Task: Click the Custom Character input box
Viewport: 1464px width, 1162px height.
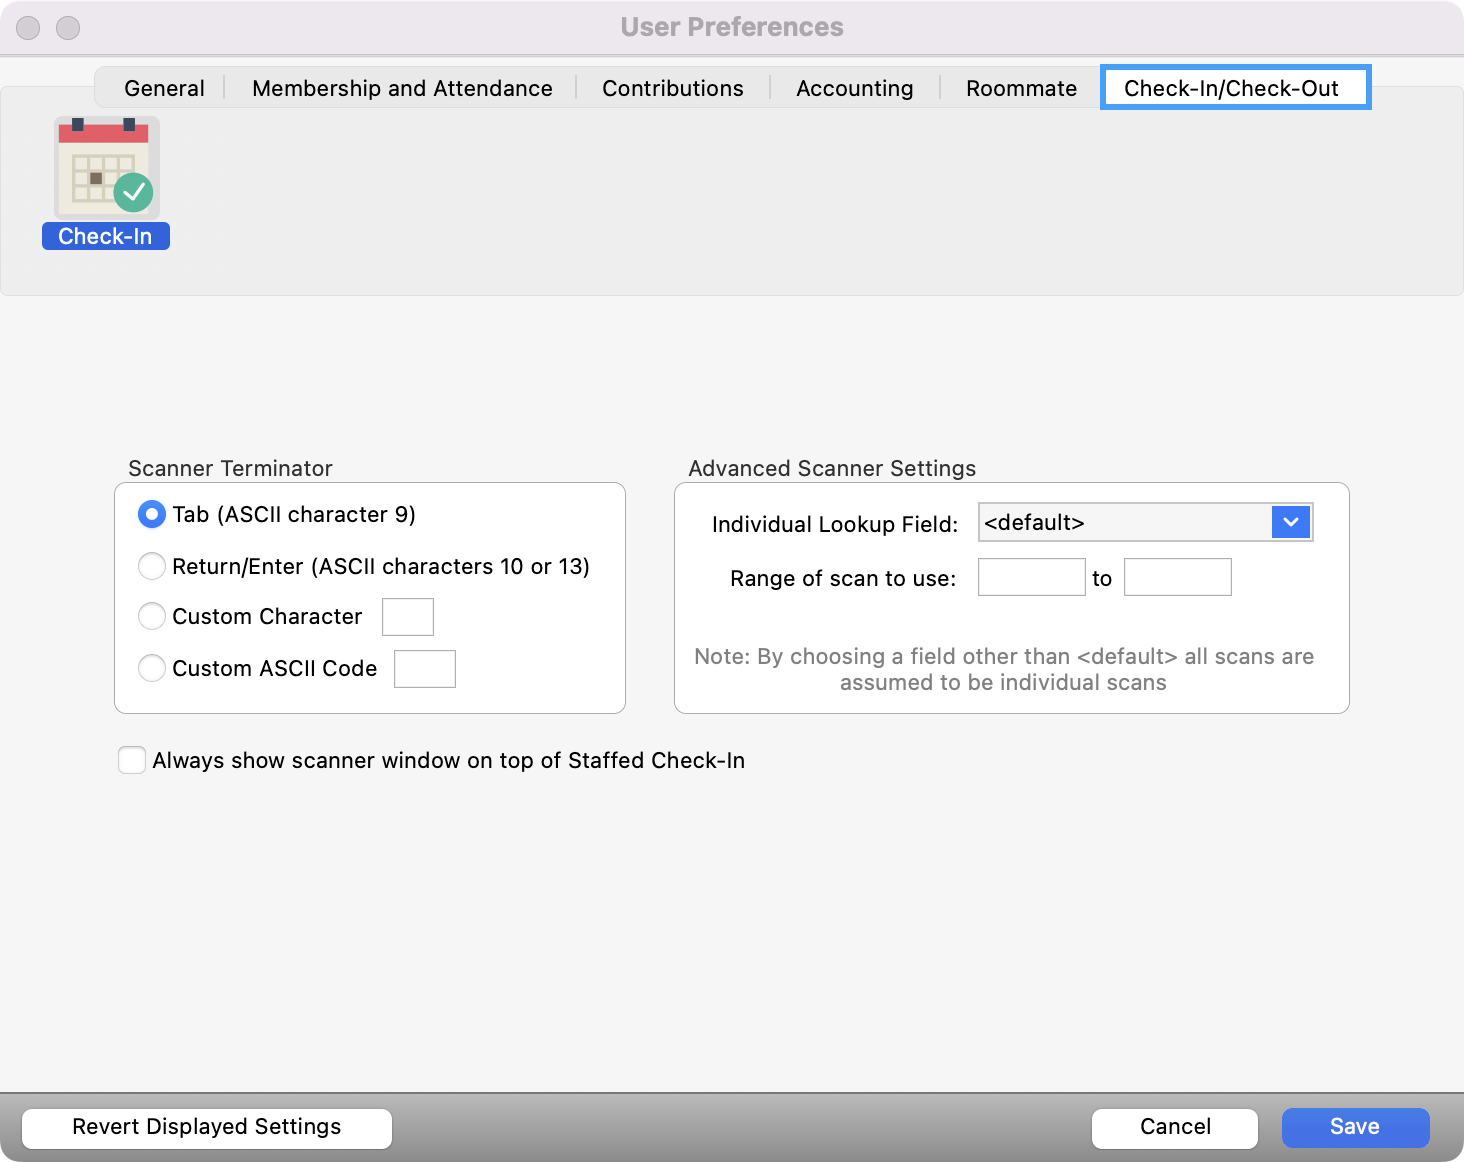Action: (x=407, y=617)
